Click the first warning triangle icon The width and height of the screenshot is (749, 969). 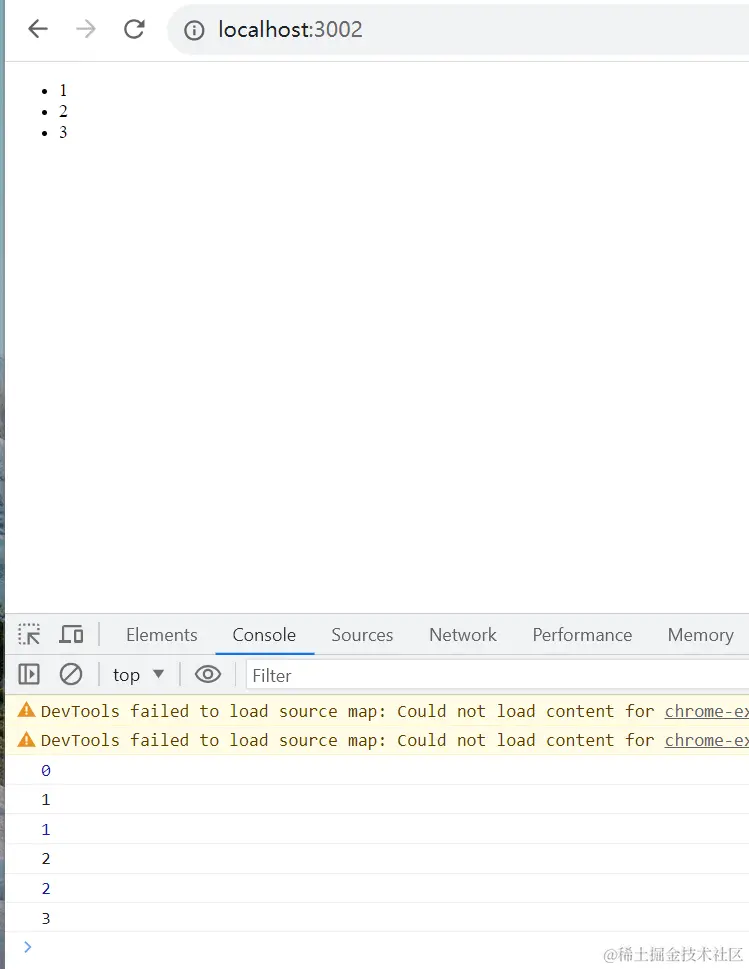[27, 709]
